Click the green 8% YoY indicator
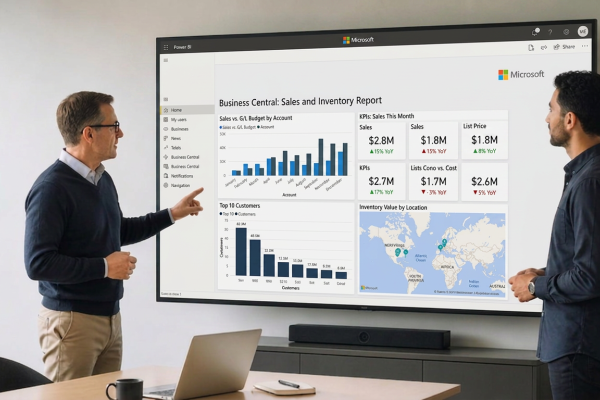Viewport: 600px width, 400px height. [x=484, y=151]
